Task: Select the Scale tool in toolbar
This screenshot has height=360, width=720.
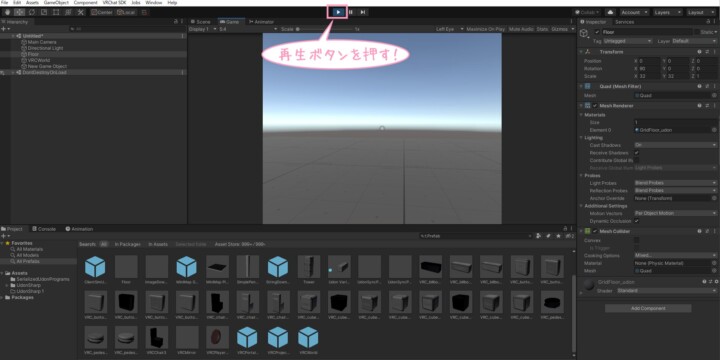Action: (44, 12)
